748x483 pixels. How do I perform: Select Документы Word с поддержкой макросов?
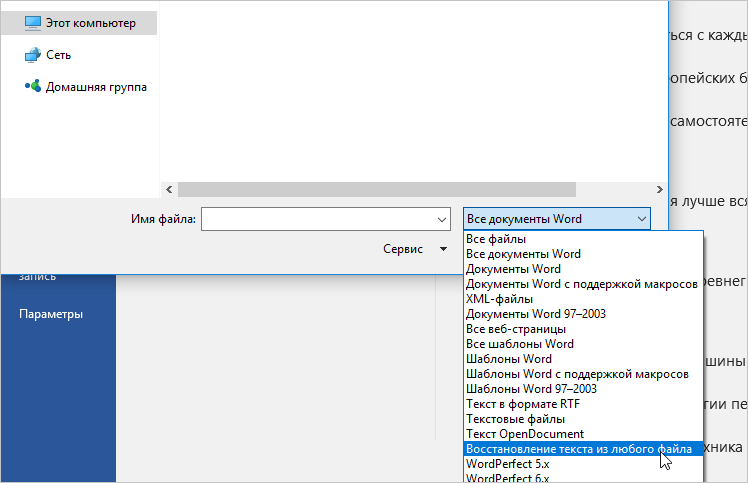coord(581,284)
